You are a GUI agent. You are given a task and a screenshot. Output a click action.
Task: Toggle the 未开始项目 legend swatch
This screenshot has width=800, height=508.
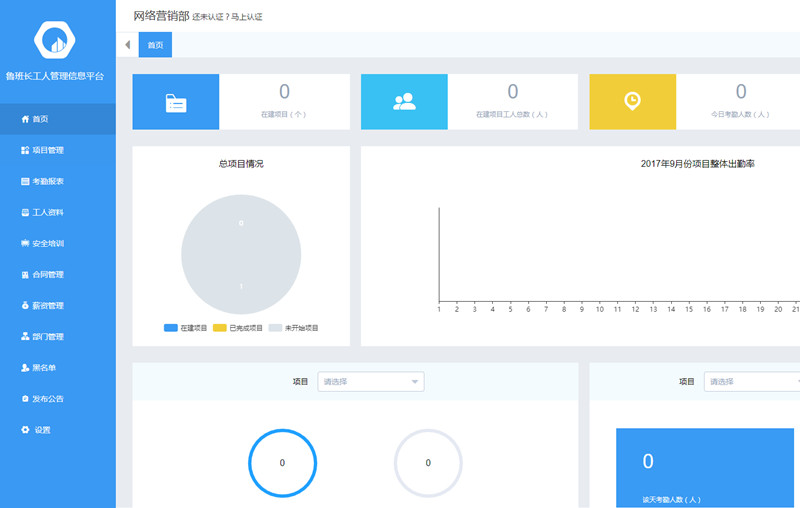coord(275,328)
